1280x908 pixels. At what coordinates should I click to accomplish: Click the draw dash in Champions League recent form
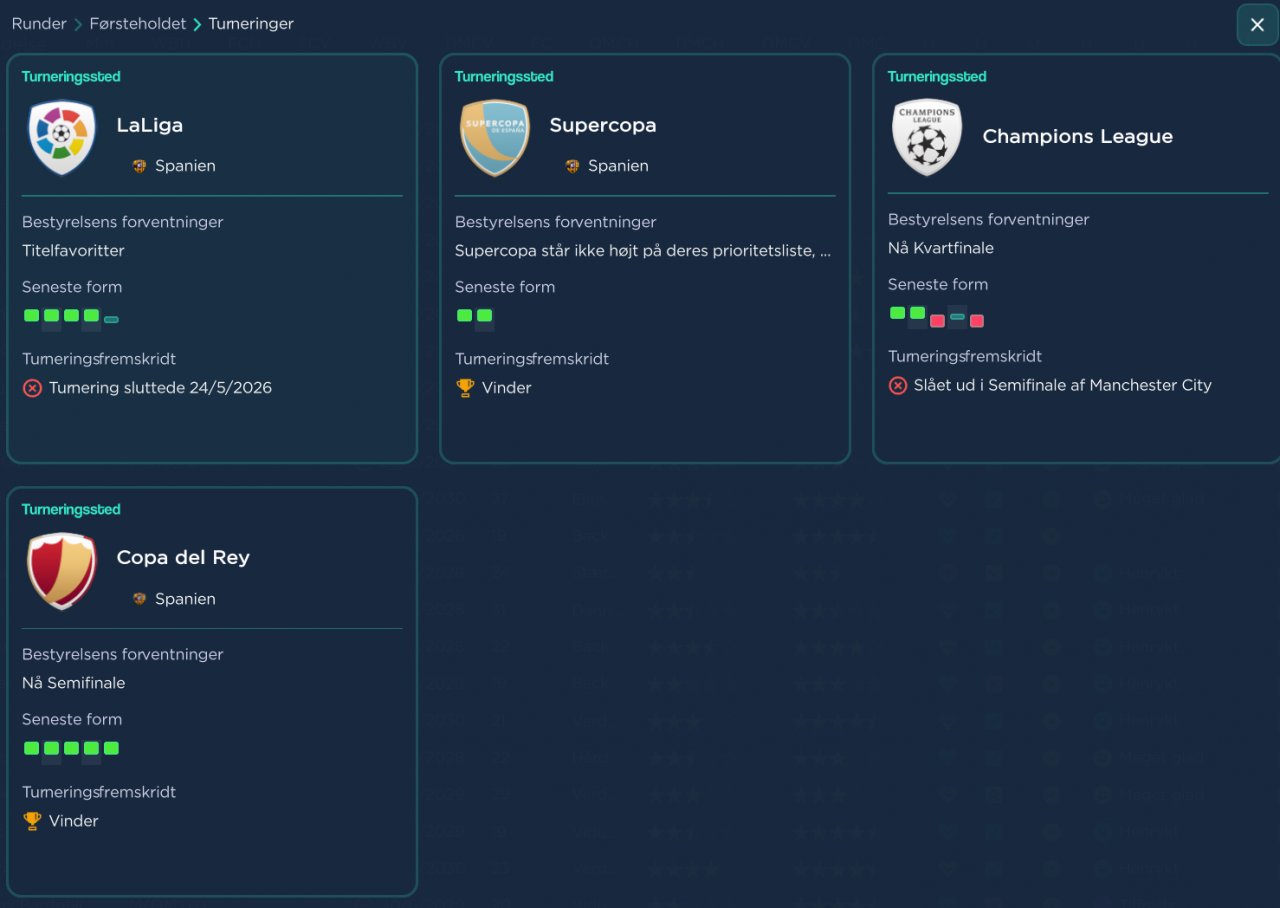[x=957, y=317]
